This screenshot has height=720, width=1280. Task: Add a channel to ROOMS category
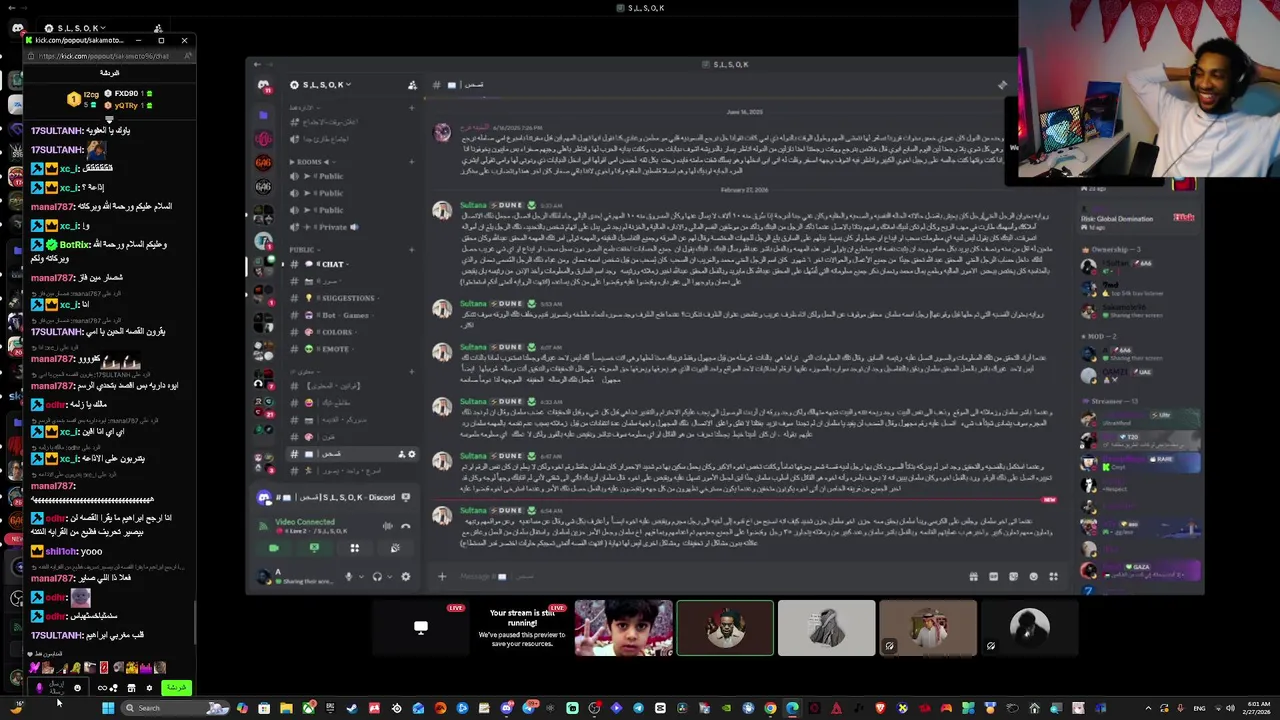[x=412, y=161]
